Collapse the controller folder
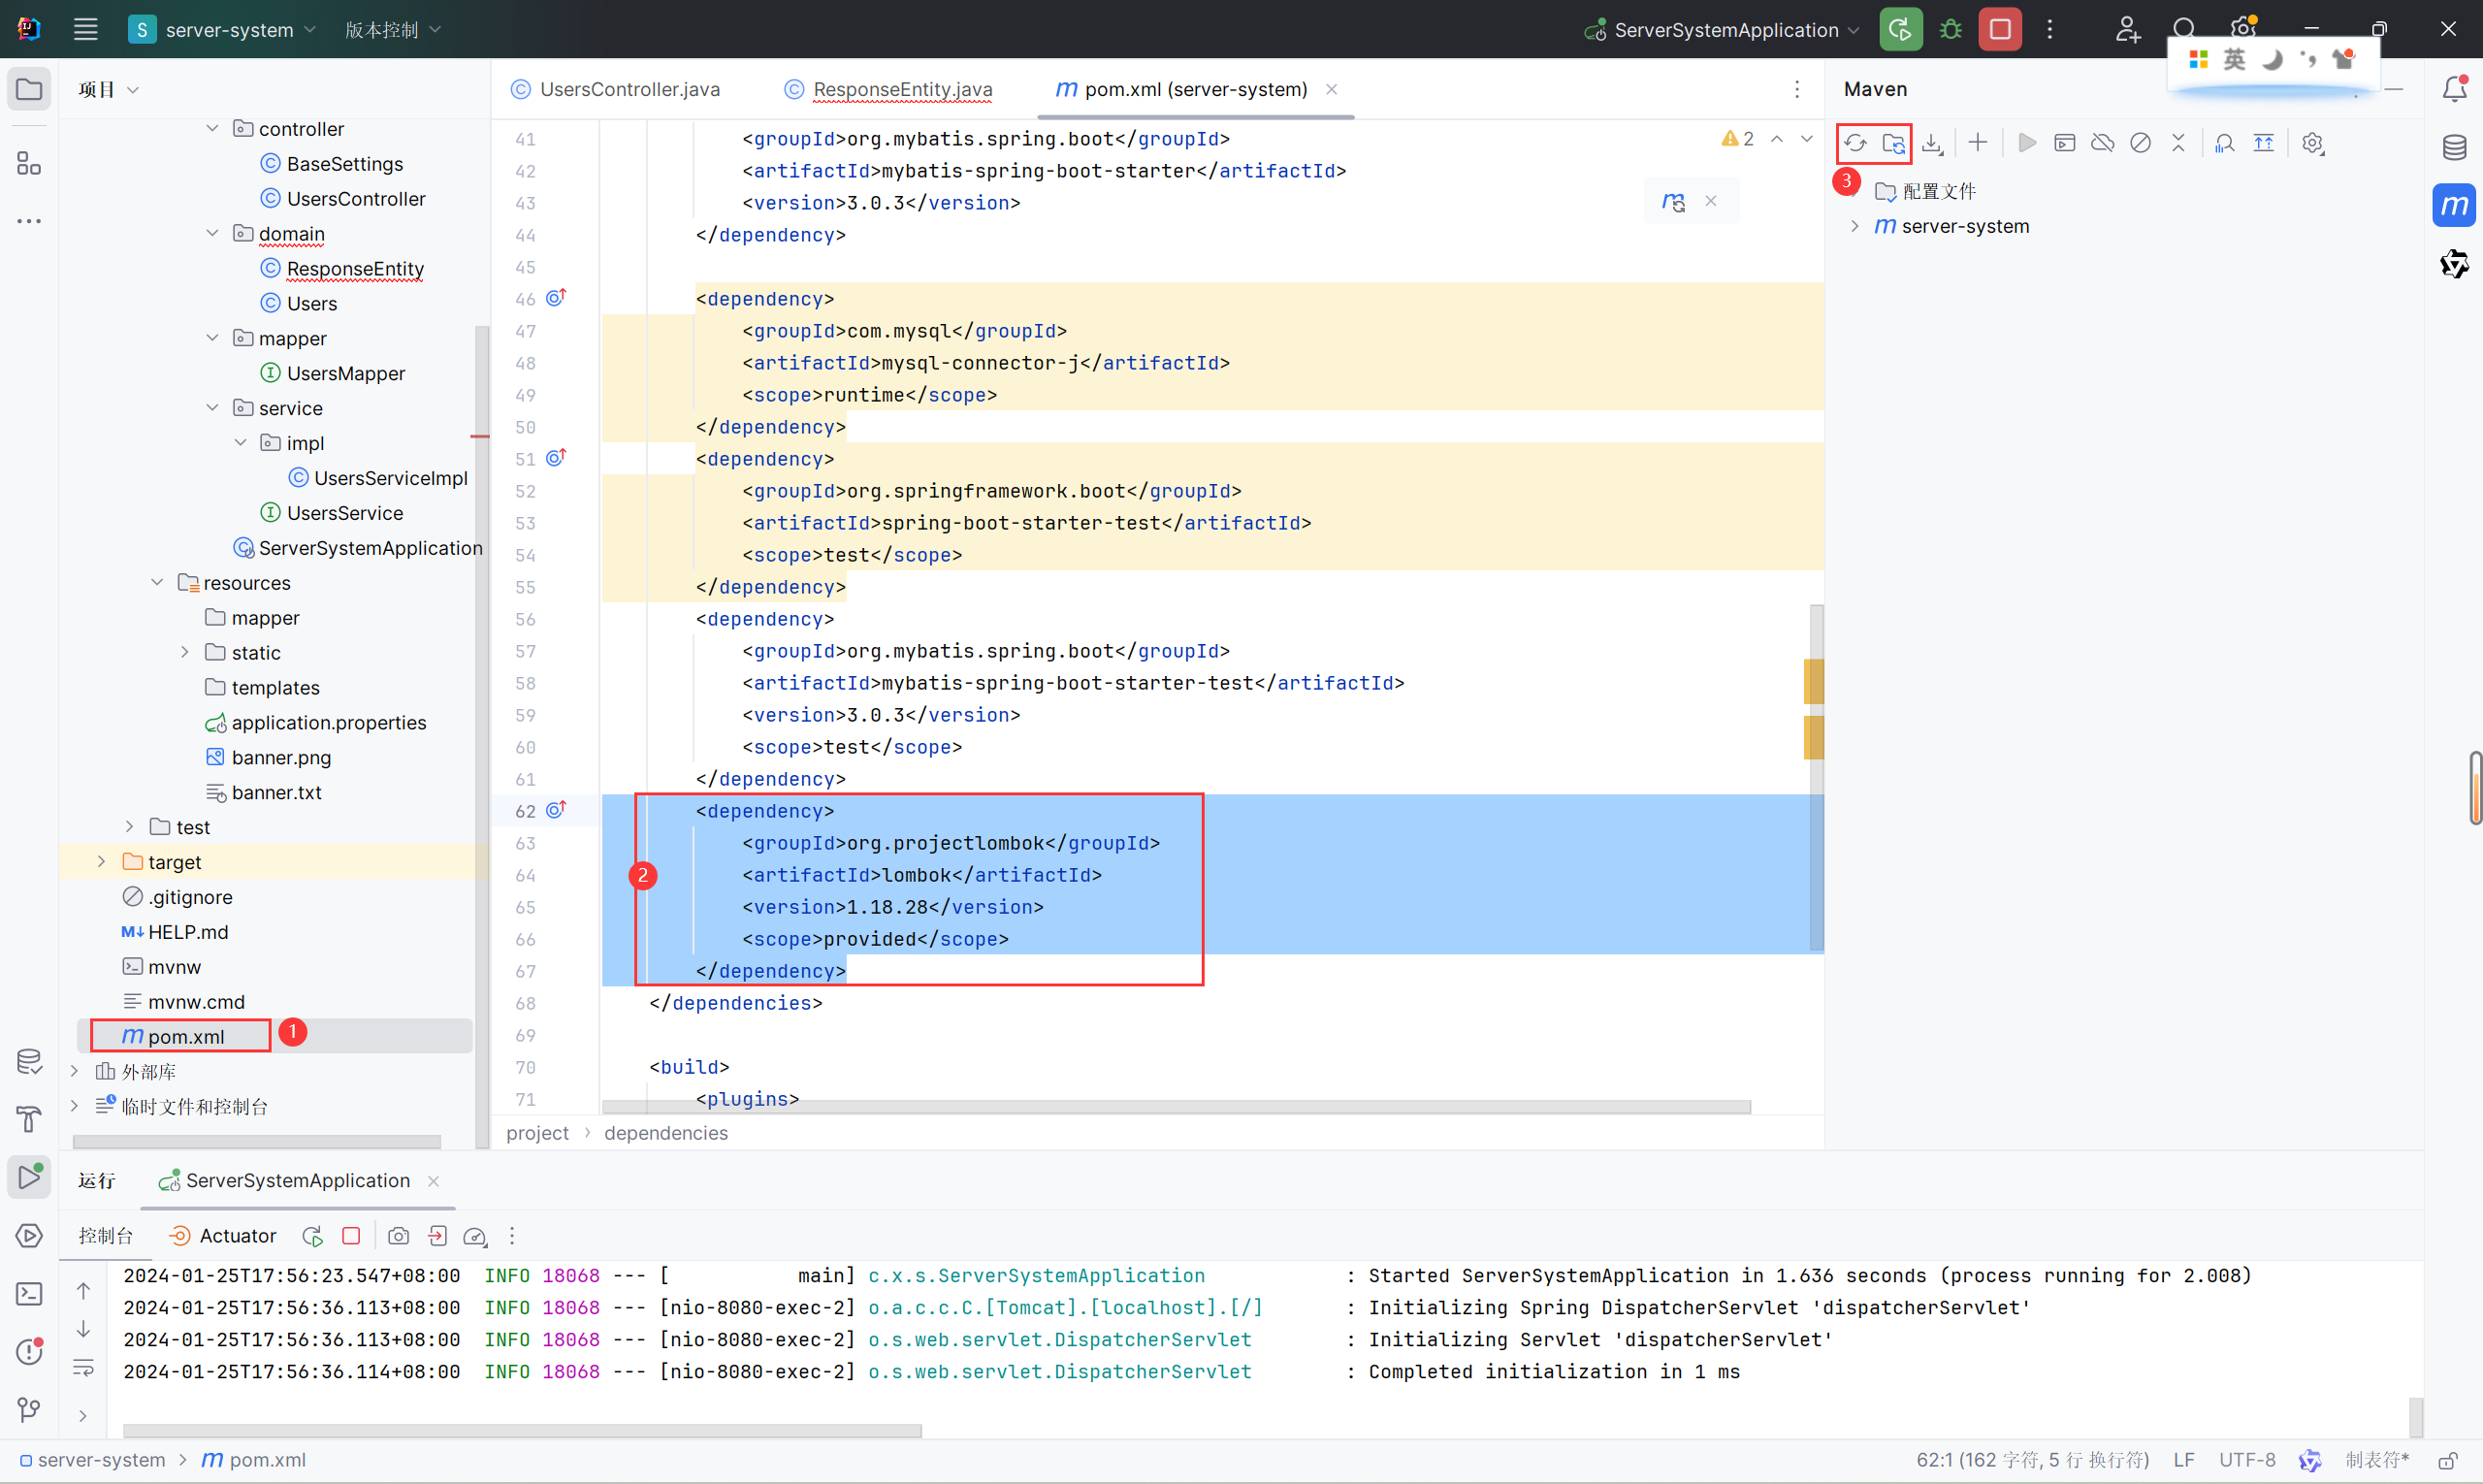Viewport: 2483px width, 1484px height. click(212, 129)
